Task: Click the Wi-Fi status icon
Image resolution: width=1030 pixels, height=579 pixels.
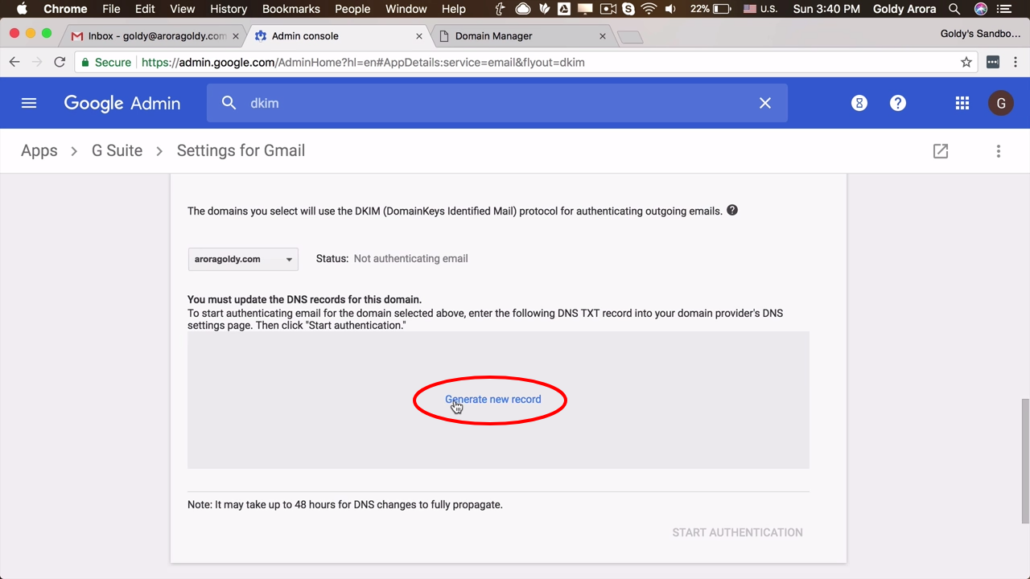Action: point(649,9)
